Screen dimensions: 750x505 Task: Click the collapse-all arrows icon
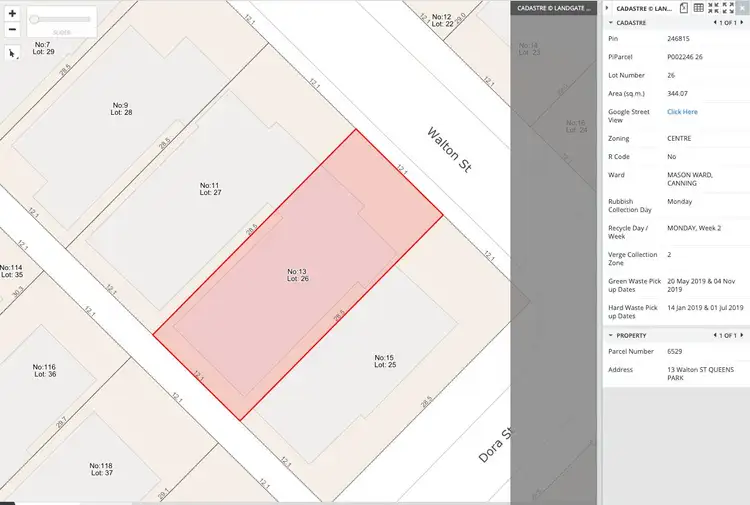tap(713, 8)
